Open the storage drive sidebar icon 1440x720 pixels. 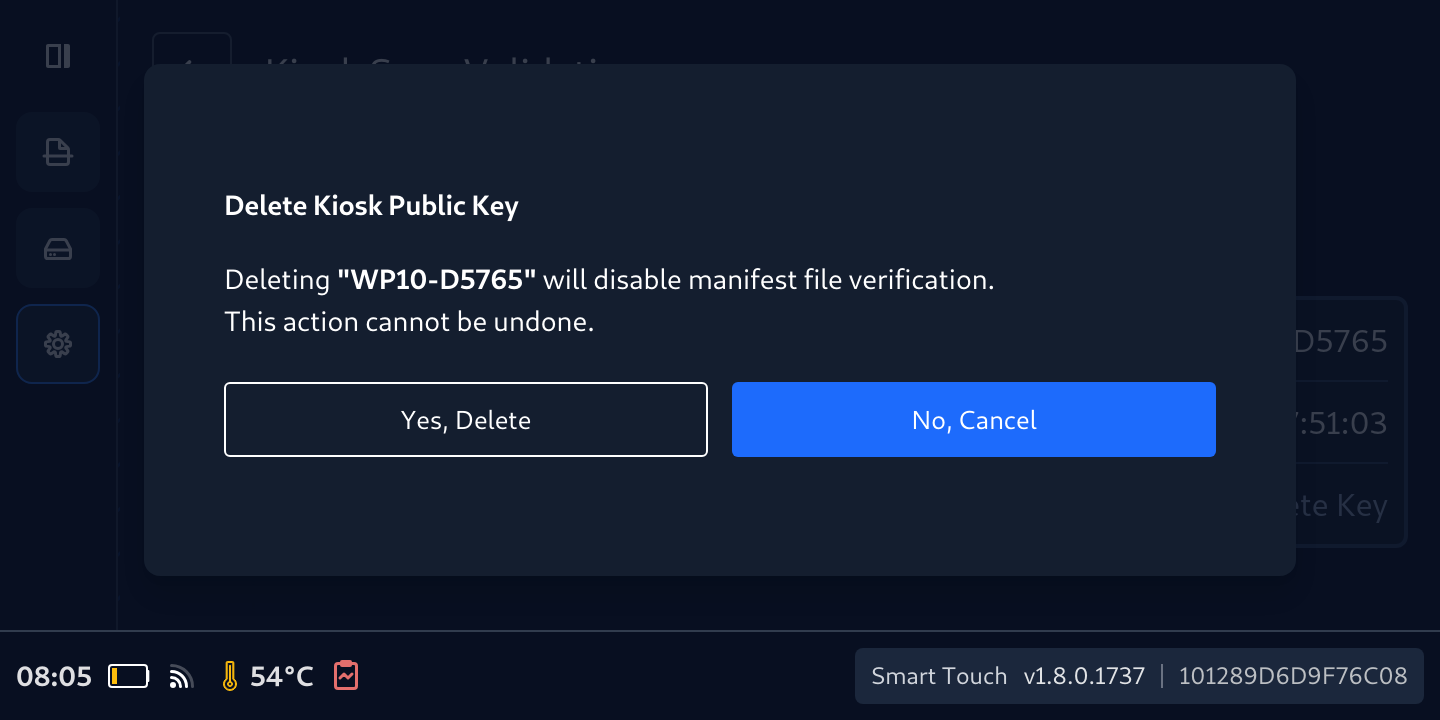[58, 249]
